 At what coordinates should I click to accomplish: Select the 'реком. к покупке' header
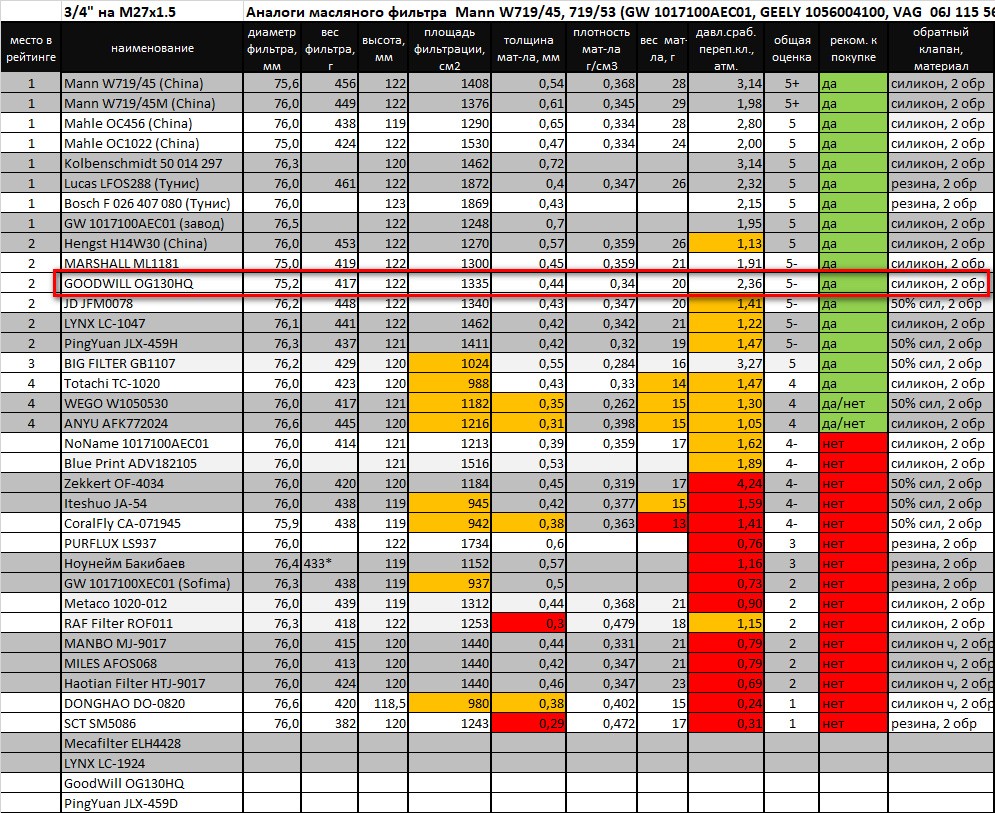click(853, 48)
